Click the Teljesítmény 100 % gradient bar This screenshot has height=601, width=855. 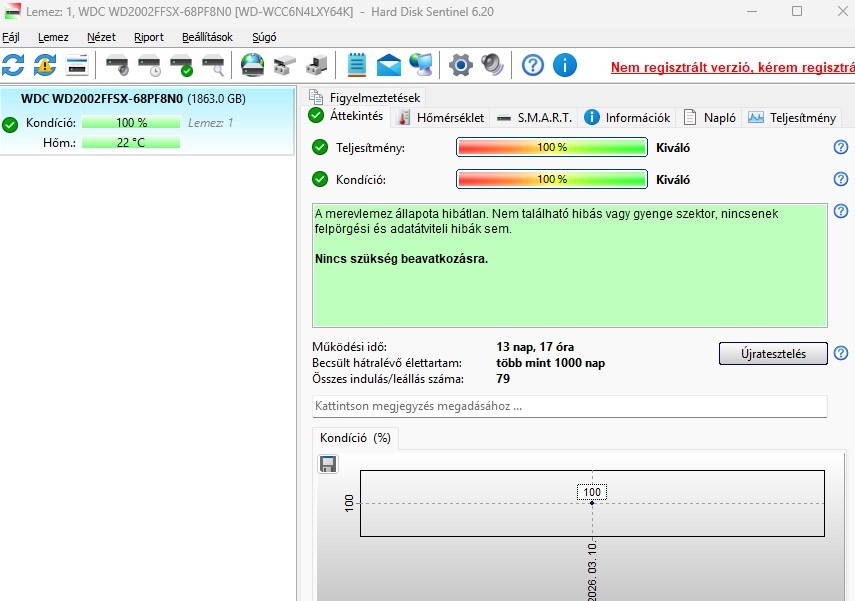click(x=552, y=147)
